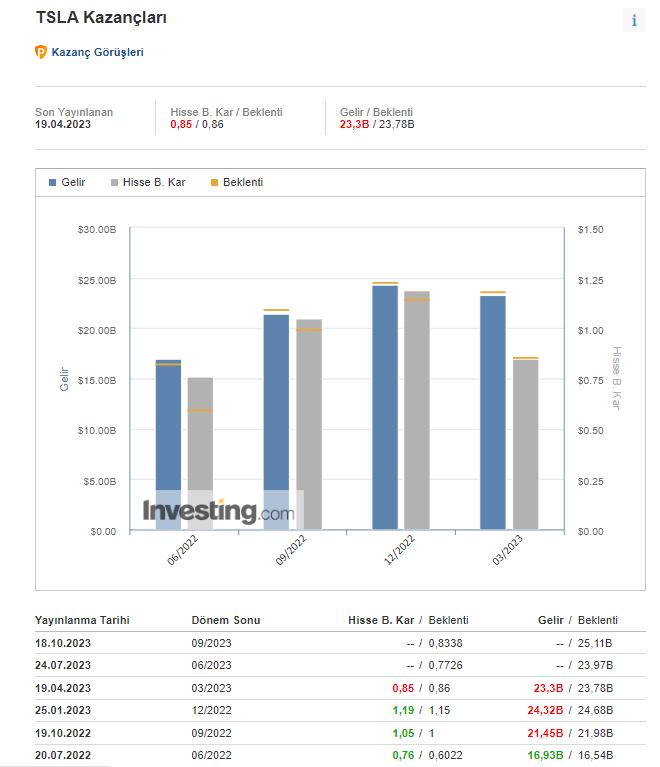Click the orange Beklenti legend swatch
Image resolution: width=660 pixels, height=767 pixels.
coord(214,182)
